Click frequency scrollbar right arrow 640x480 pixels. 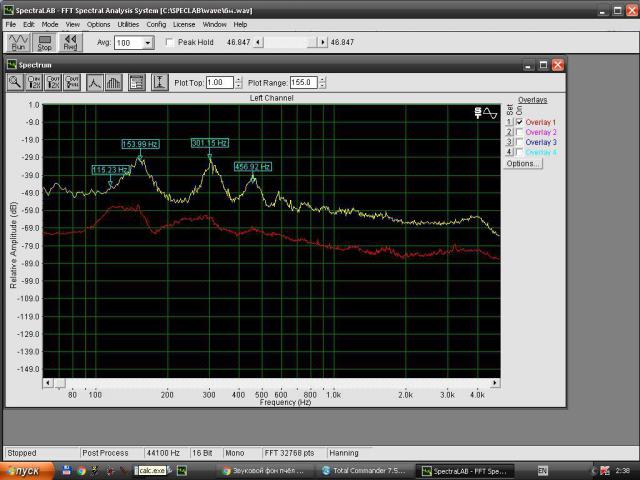(495, 383)
